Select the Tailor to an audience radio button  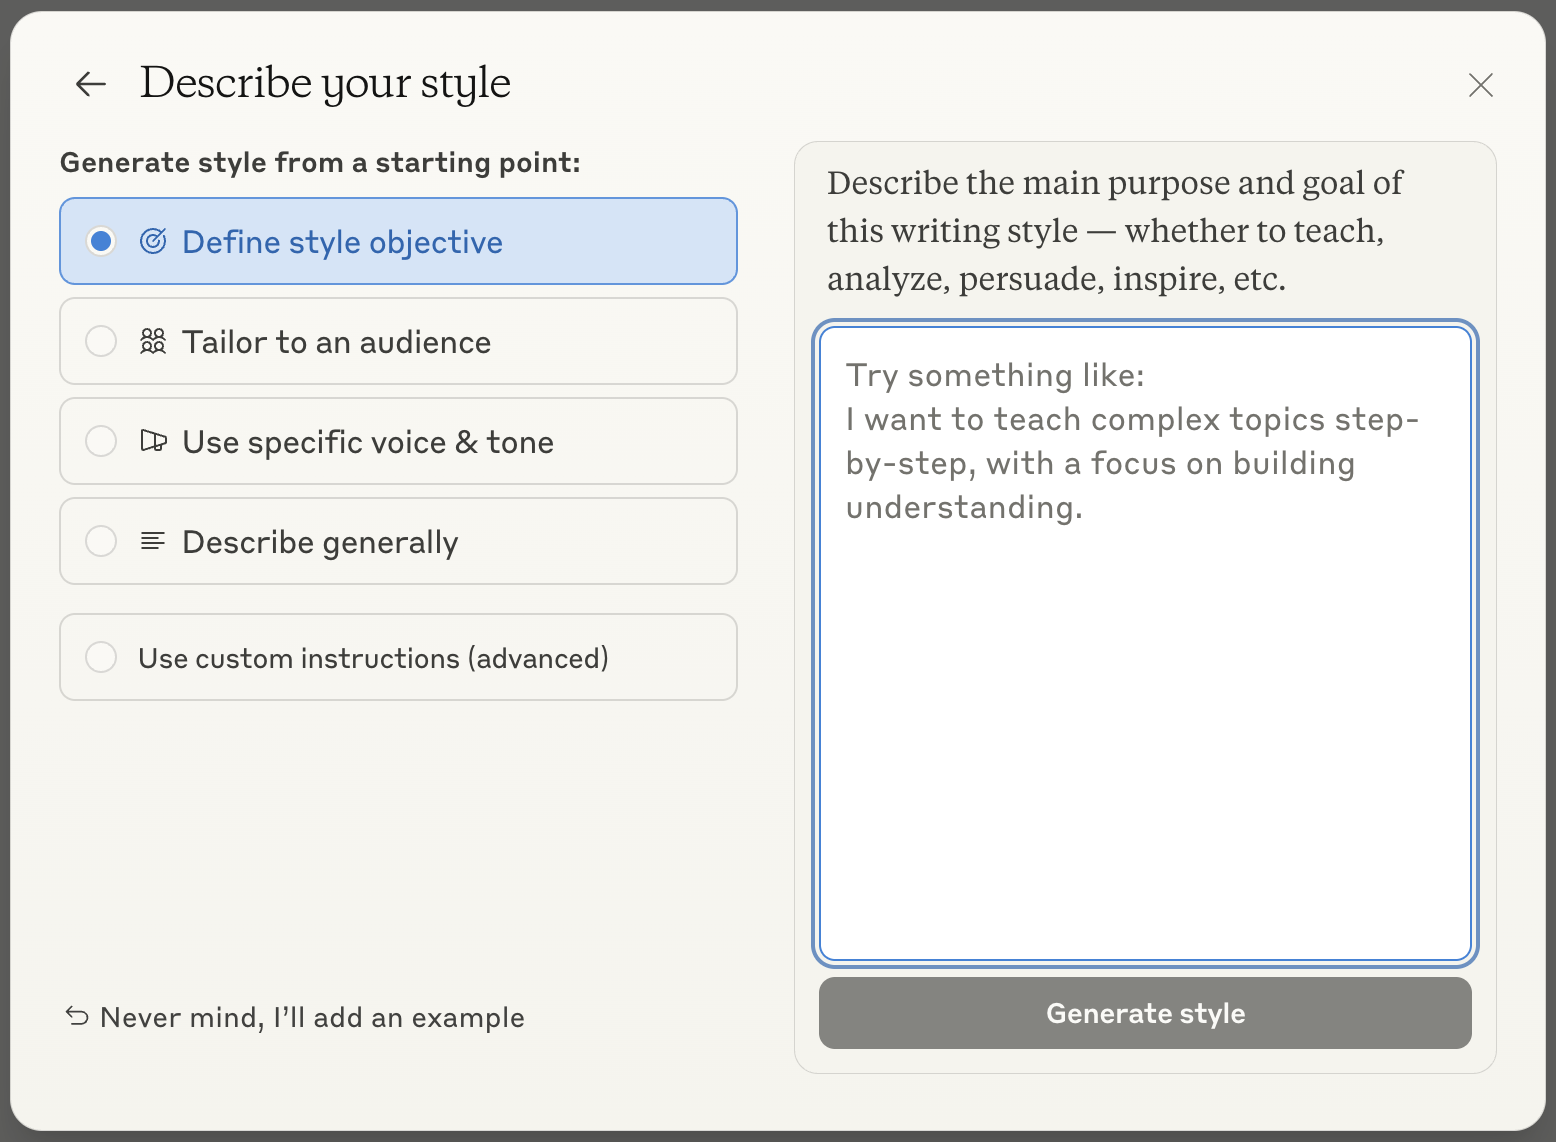tap(101, 341)
